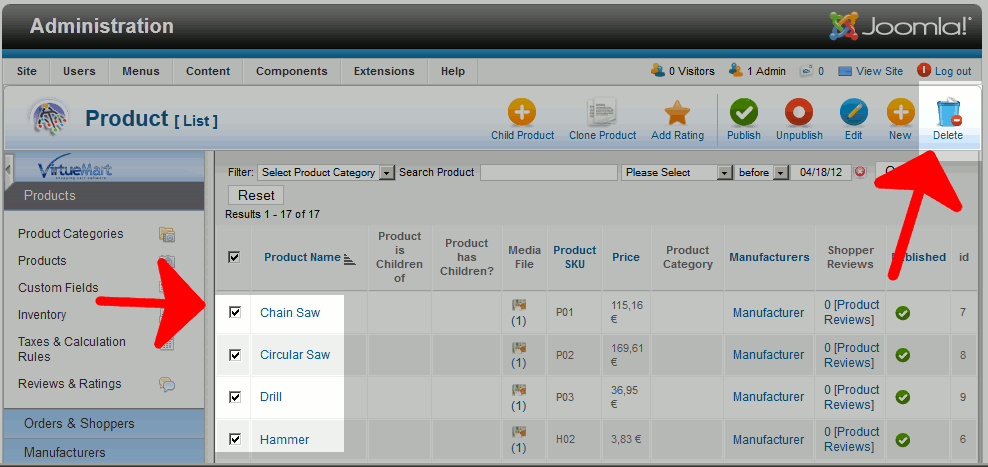Toggle the Drill row checkbox
The height and width of the screenshot is (467, 988).
(235, 396)
